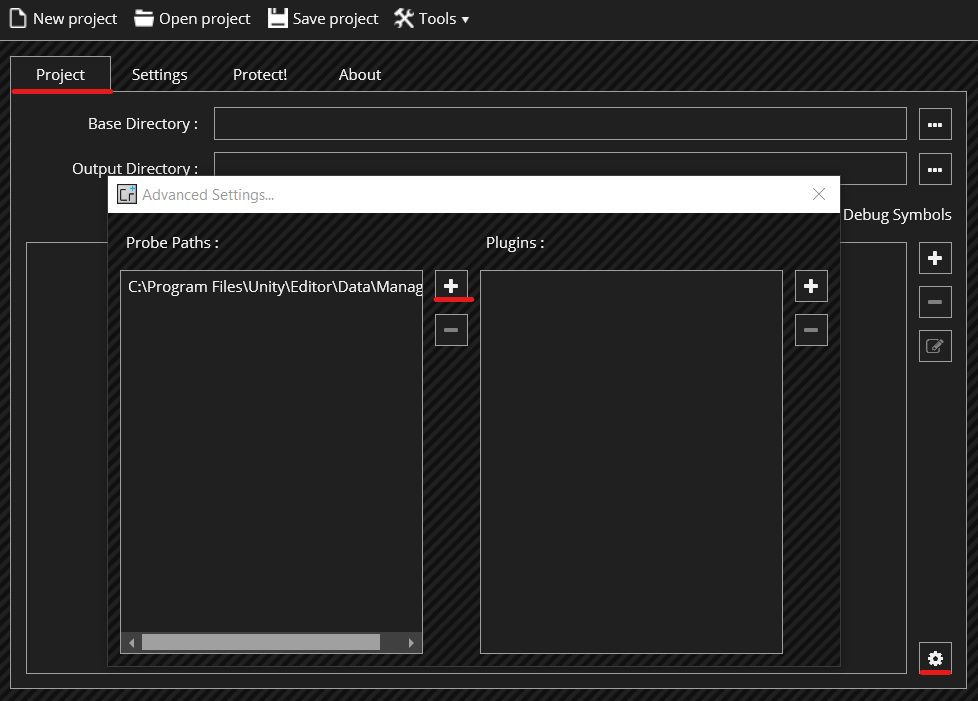Remove a module with main window minus button
This screenshot has width=978, height=701.
pyautogui.click(x=935, y=302)
